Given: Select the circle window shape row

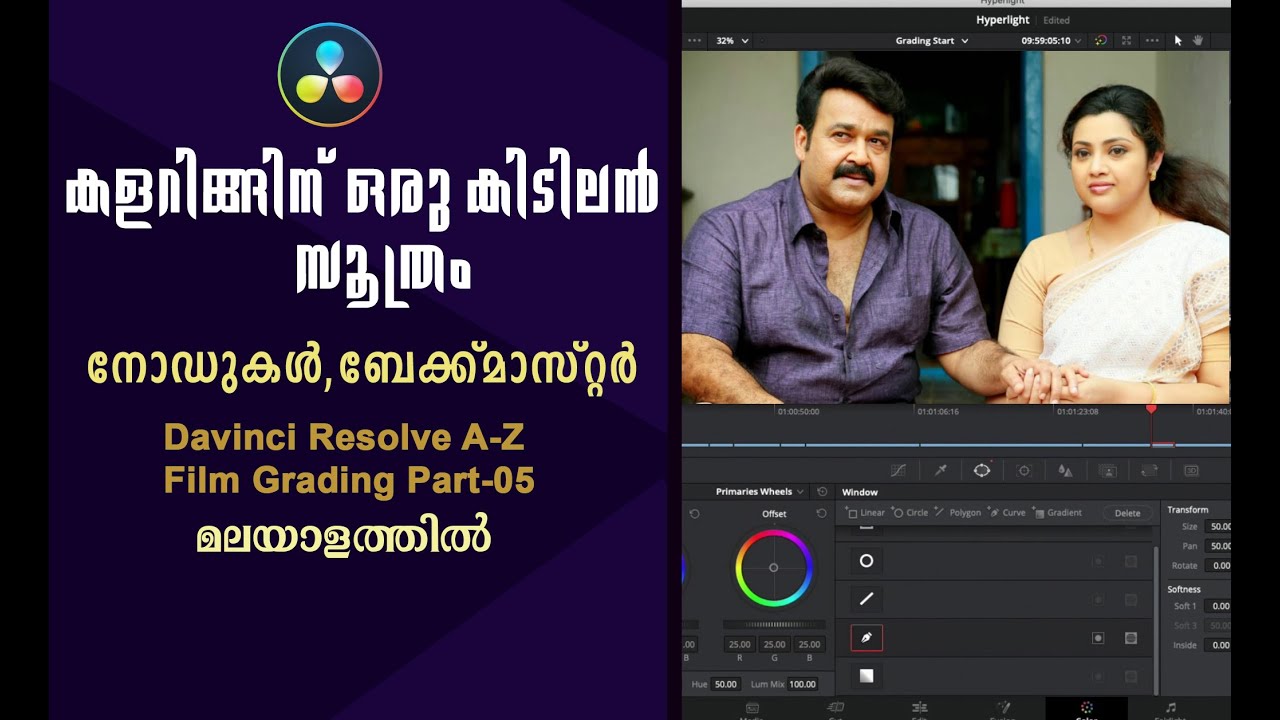Looking at the screenshot, I should tap(866, 561).
